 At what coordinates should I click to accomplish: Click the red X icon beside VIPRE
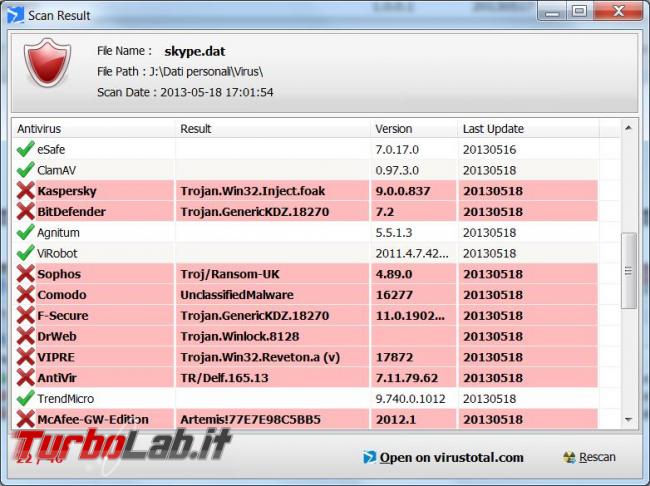point(25,357)
